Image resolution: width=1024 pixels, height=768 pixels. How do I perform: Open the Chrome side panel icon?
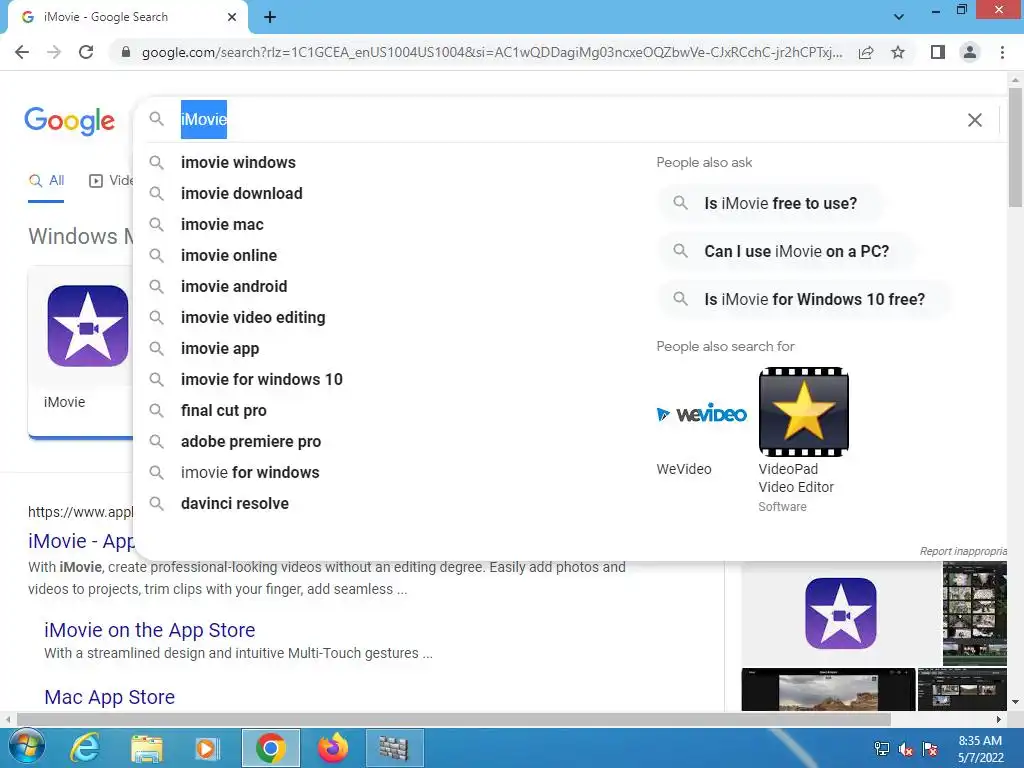938,52
